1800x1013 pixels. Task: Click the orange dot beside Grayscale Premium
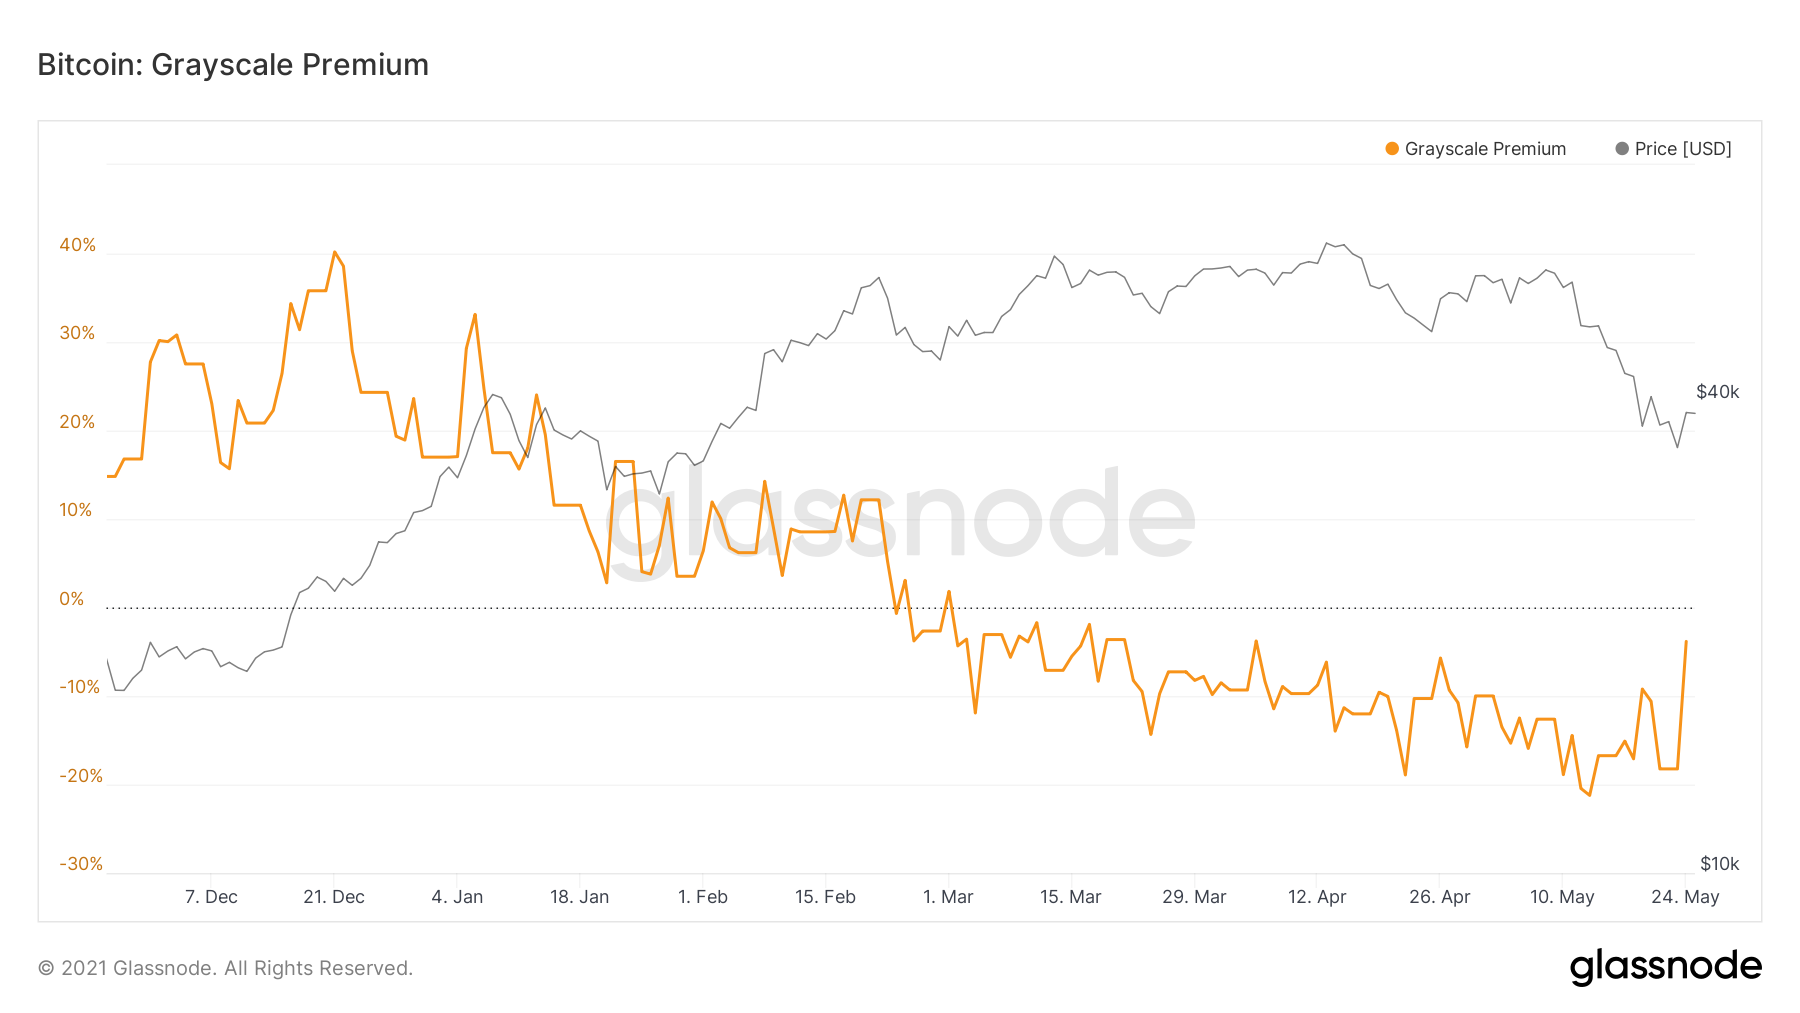1392,149
